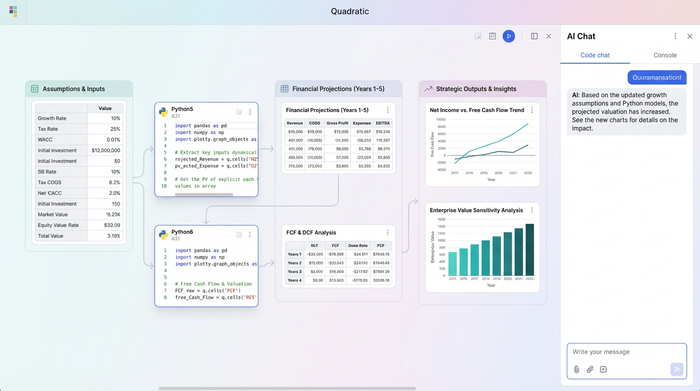Screen dimensions: 700x391
Task: Open Net Income vs. Free Cash Flow chart menu
Action: [532, 110]
